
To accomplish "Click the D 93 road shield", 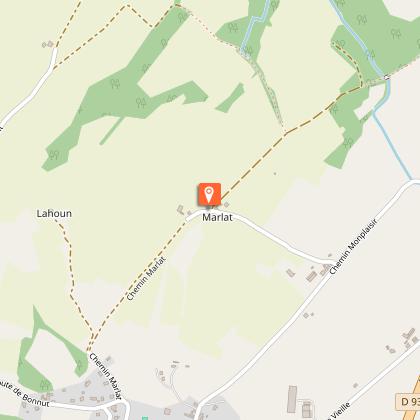I will pos(408,401).
